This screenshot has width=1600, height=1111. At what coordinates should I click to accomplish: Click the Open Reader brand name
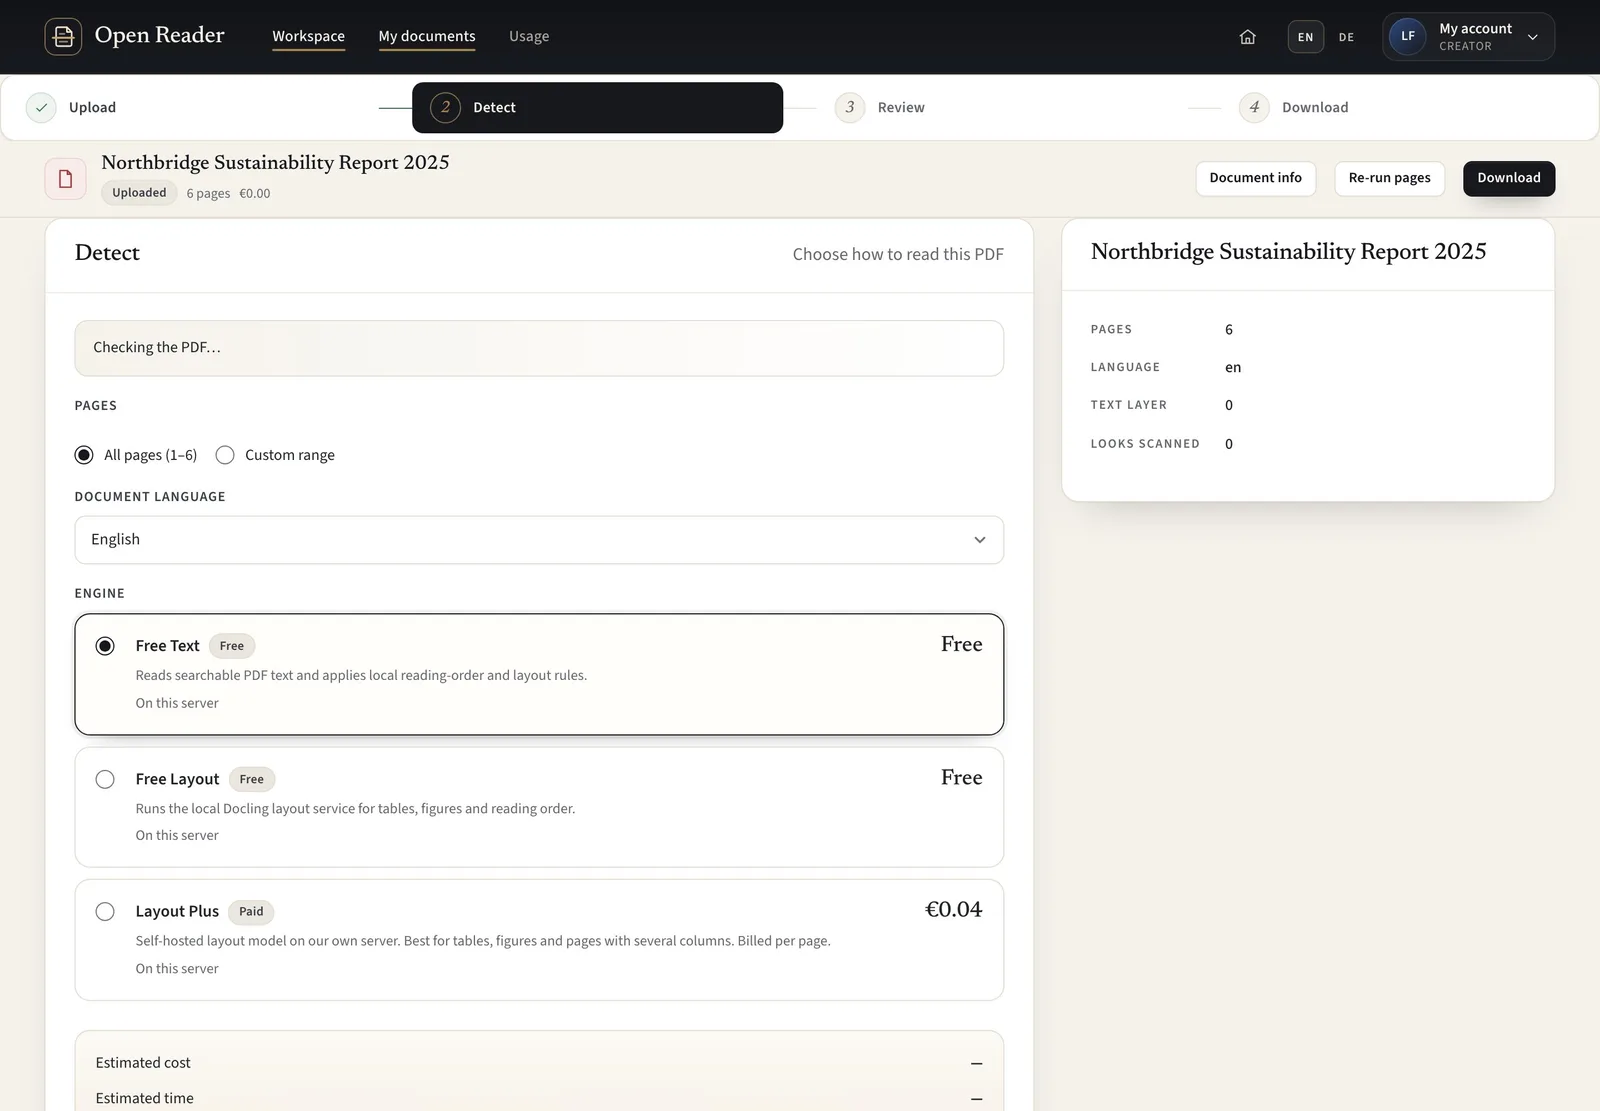(x=159, y=35)
